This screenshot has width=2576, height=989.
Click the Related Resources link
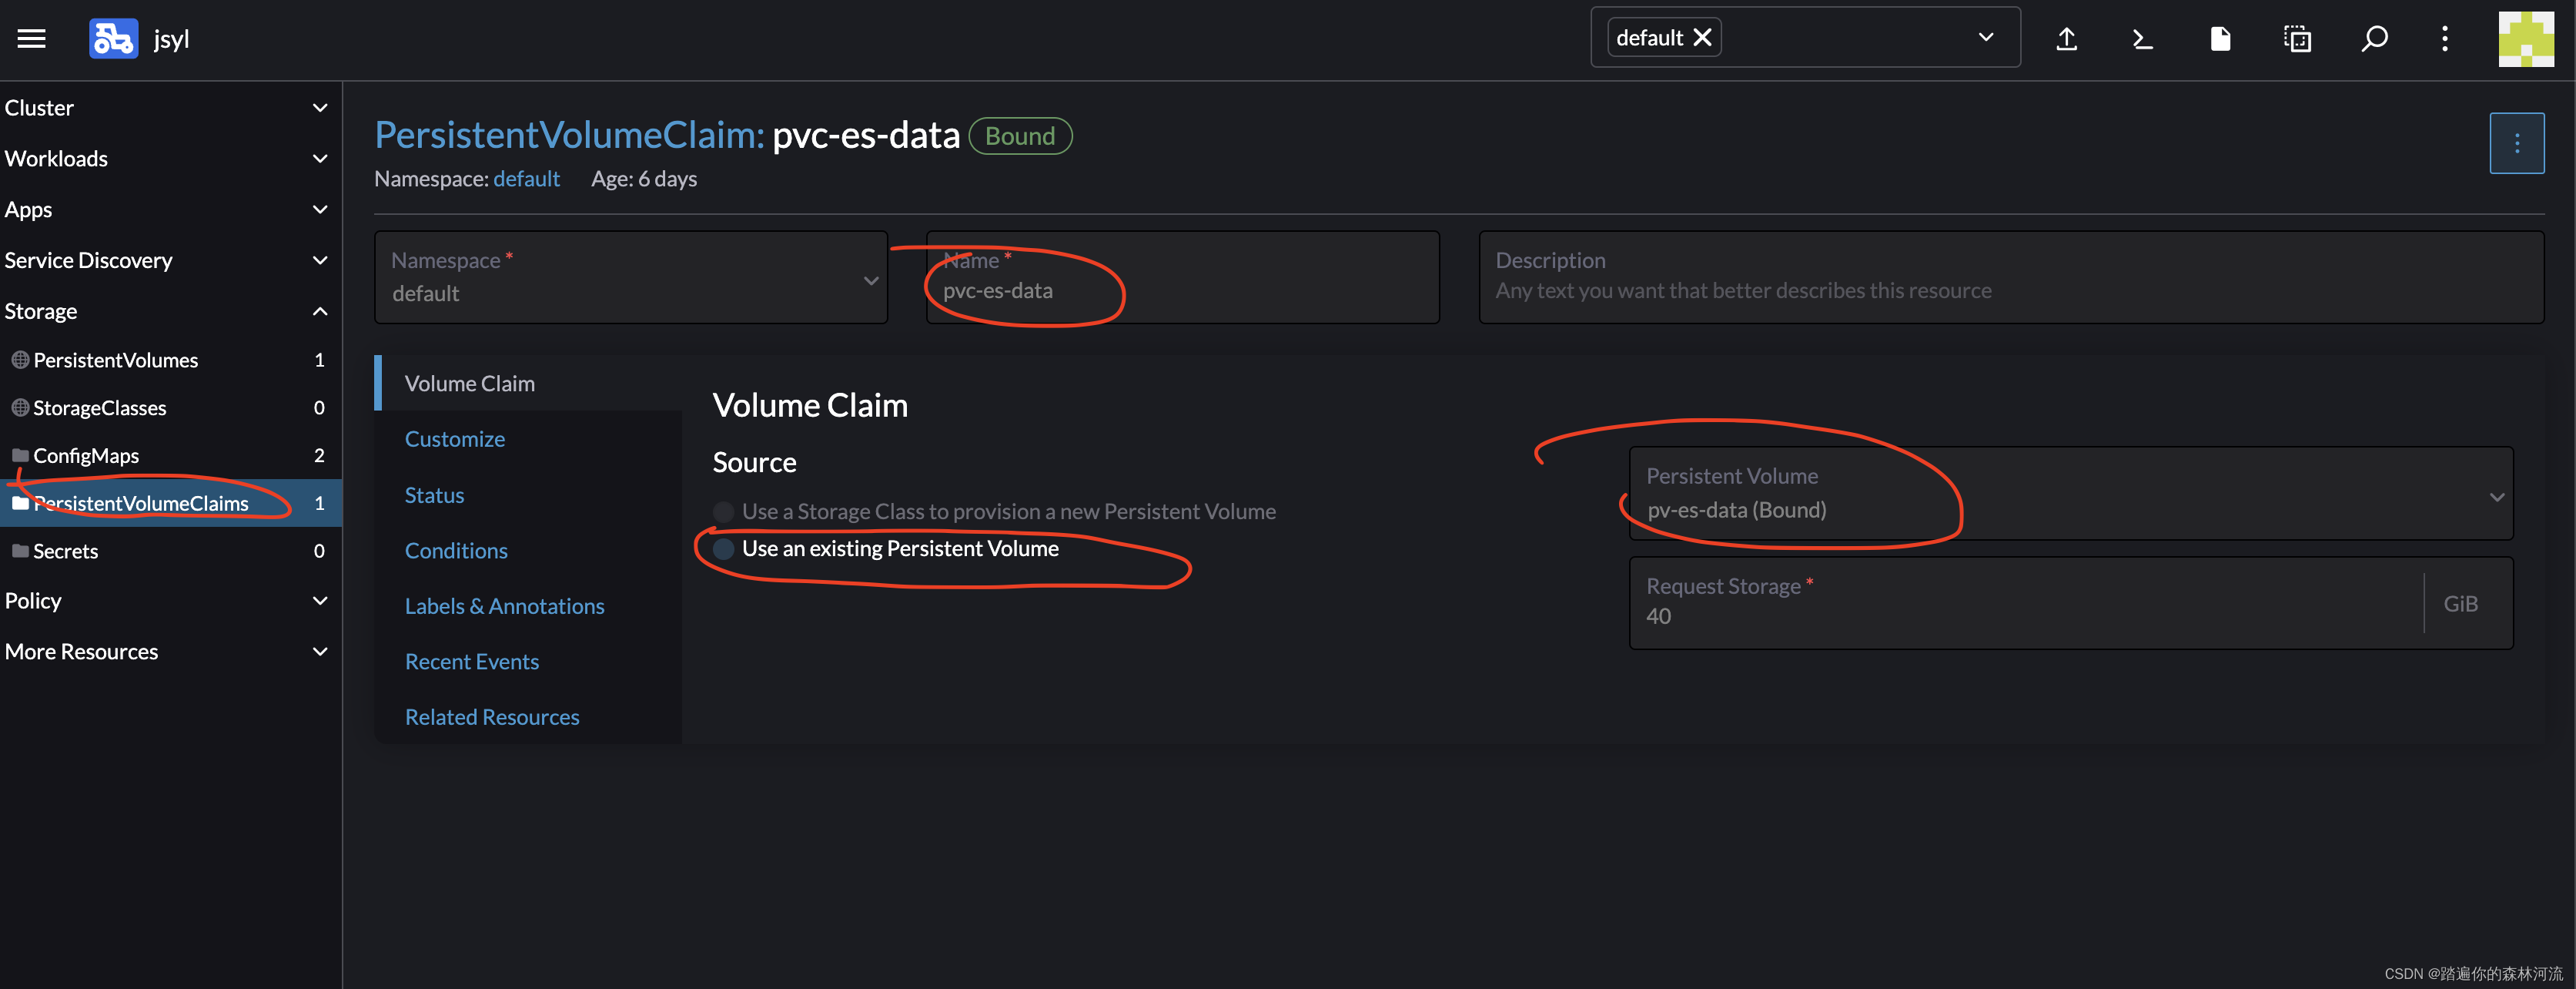click(491, 715)
